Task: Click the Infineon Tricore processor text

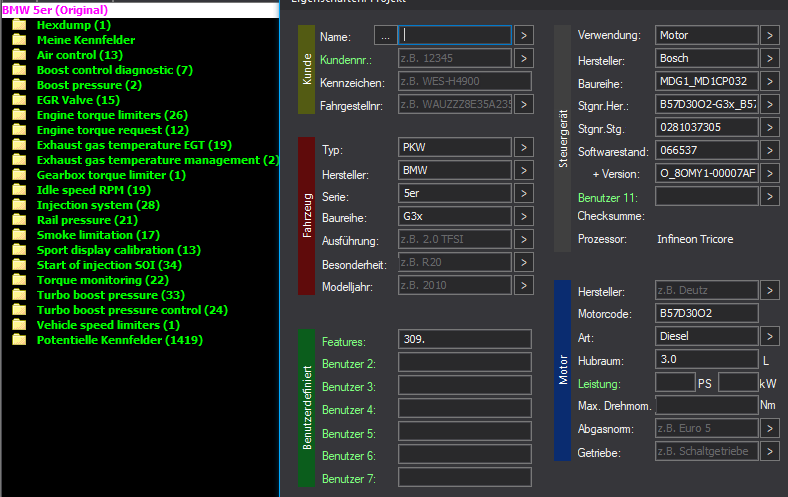Action: tap(695, 239)
